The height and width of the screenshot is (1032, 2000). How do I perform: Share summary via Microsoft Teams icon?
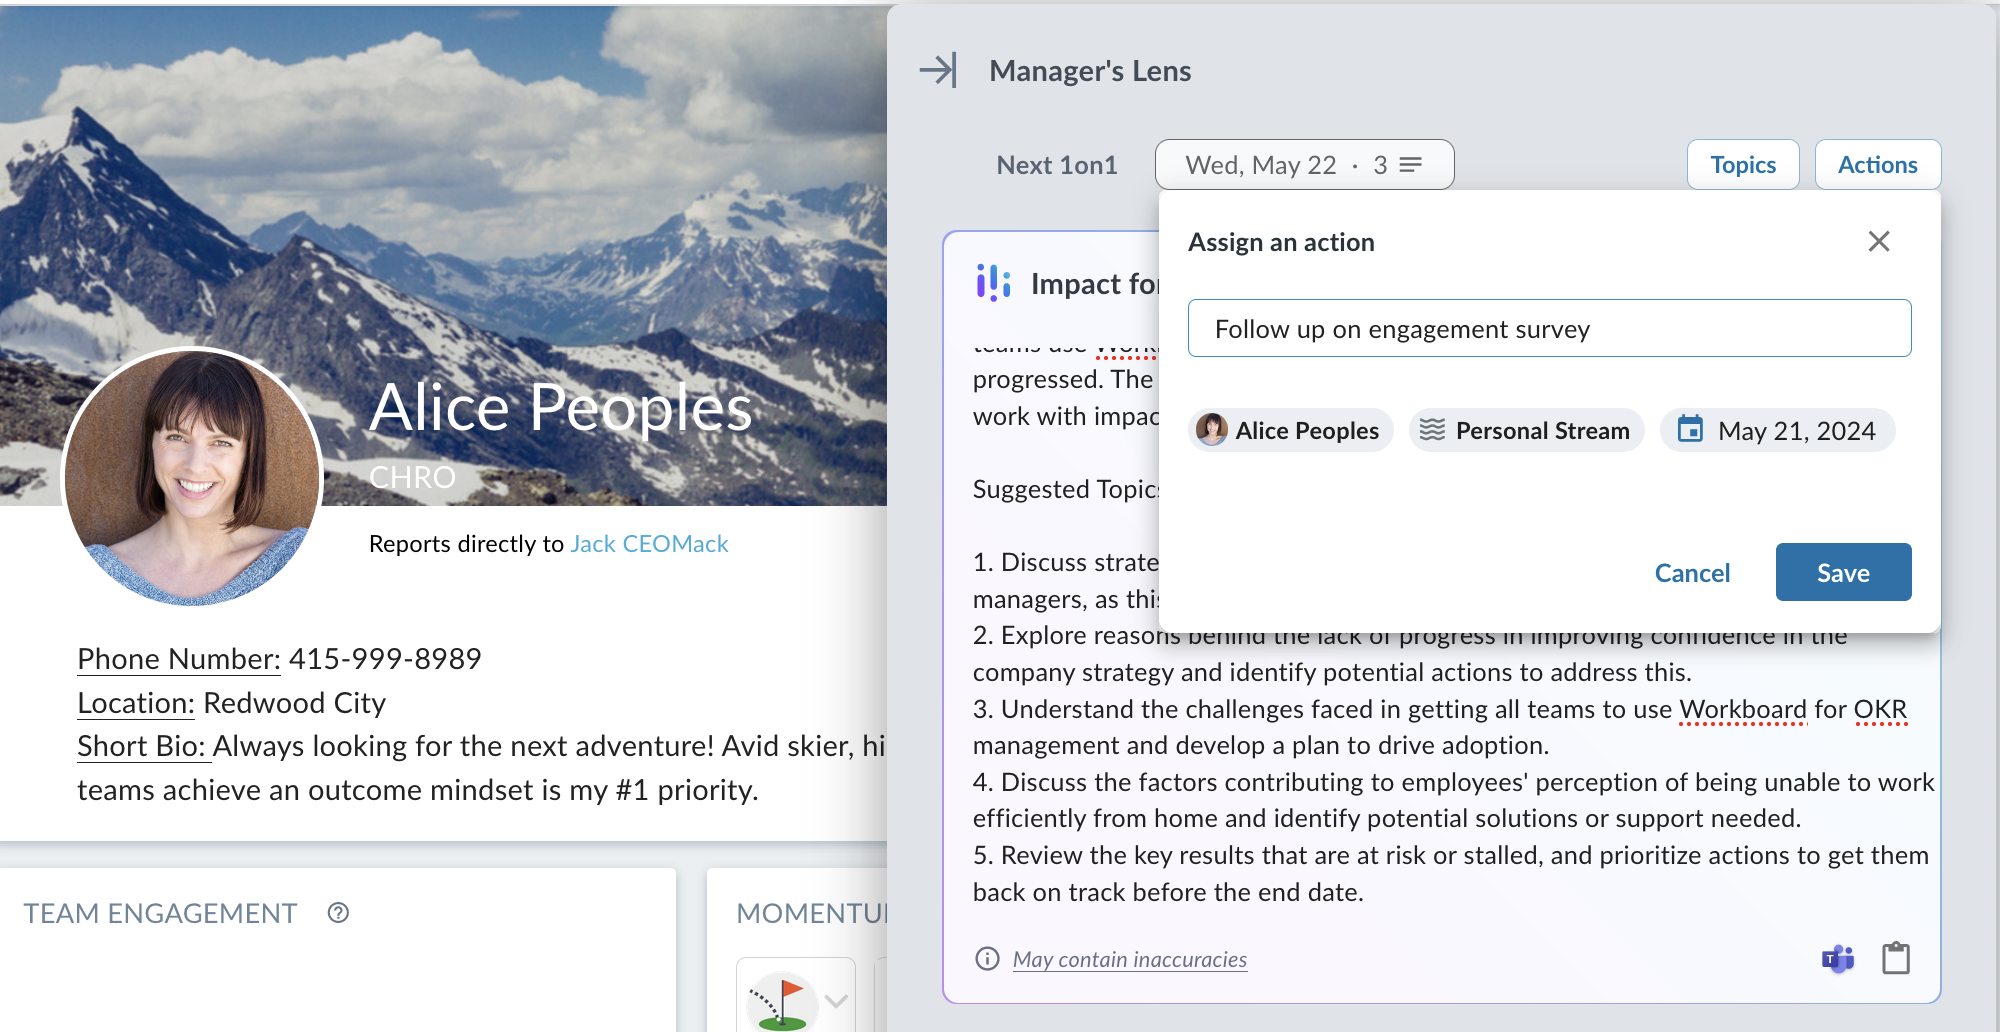[1838, 959]
